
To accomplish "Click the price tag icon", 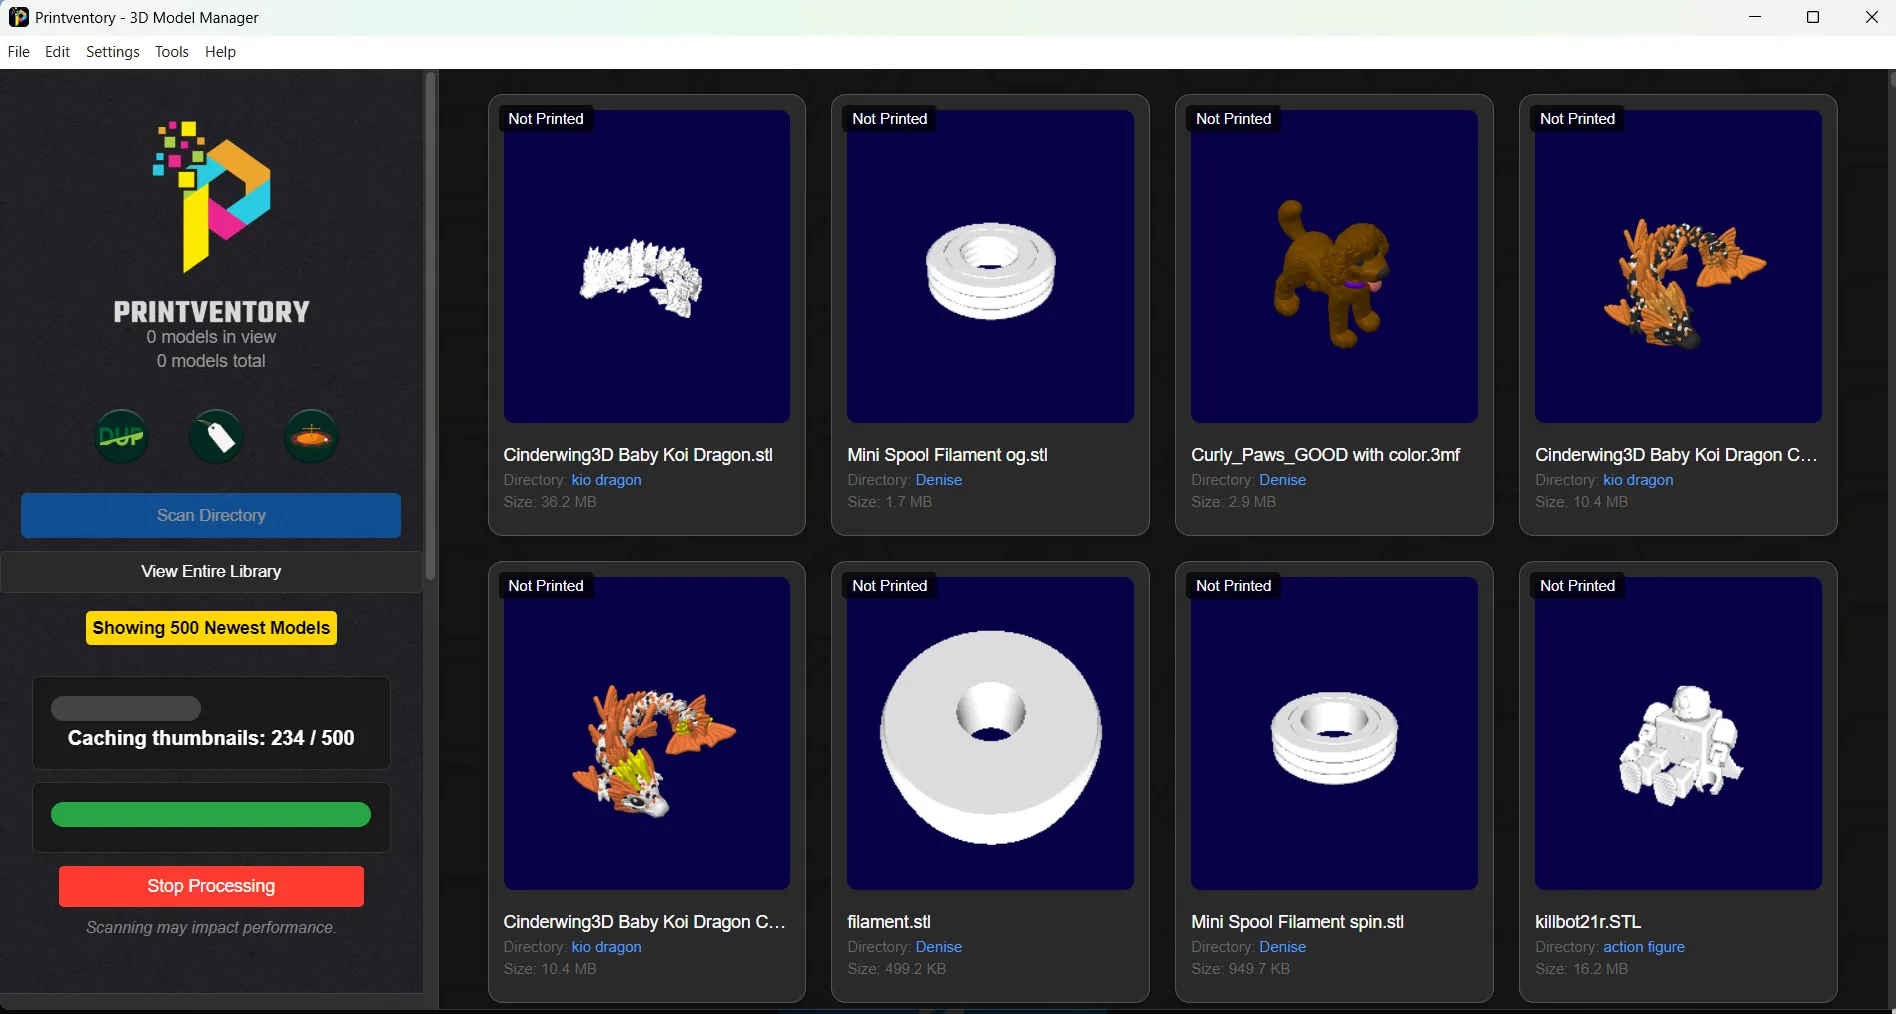I will (216, 436).
